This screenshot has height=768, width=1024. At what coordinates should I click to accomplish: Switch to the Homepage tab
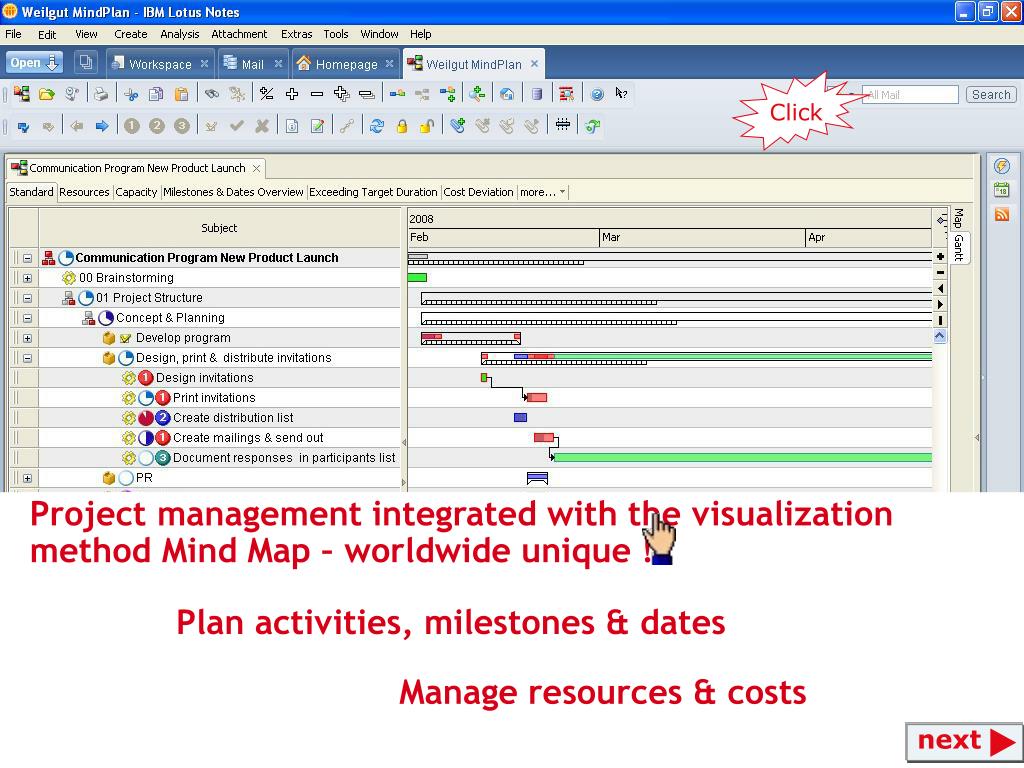coord(345,64)
